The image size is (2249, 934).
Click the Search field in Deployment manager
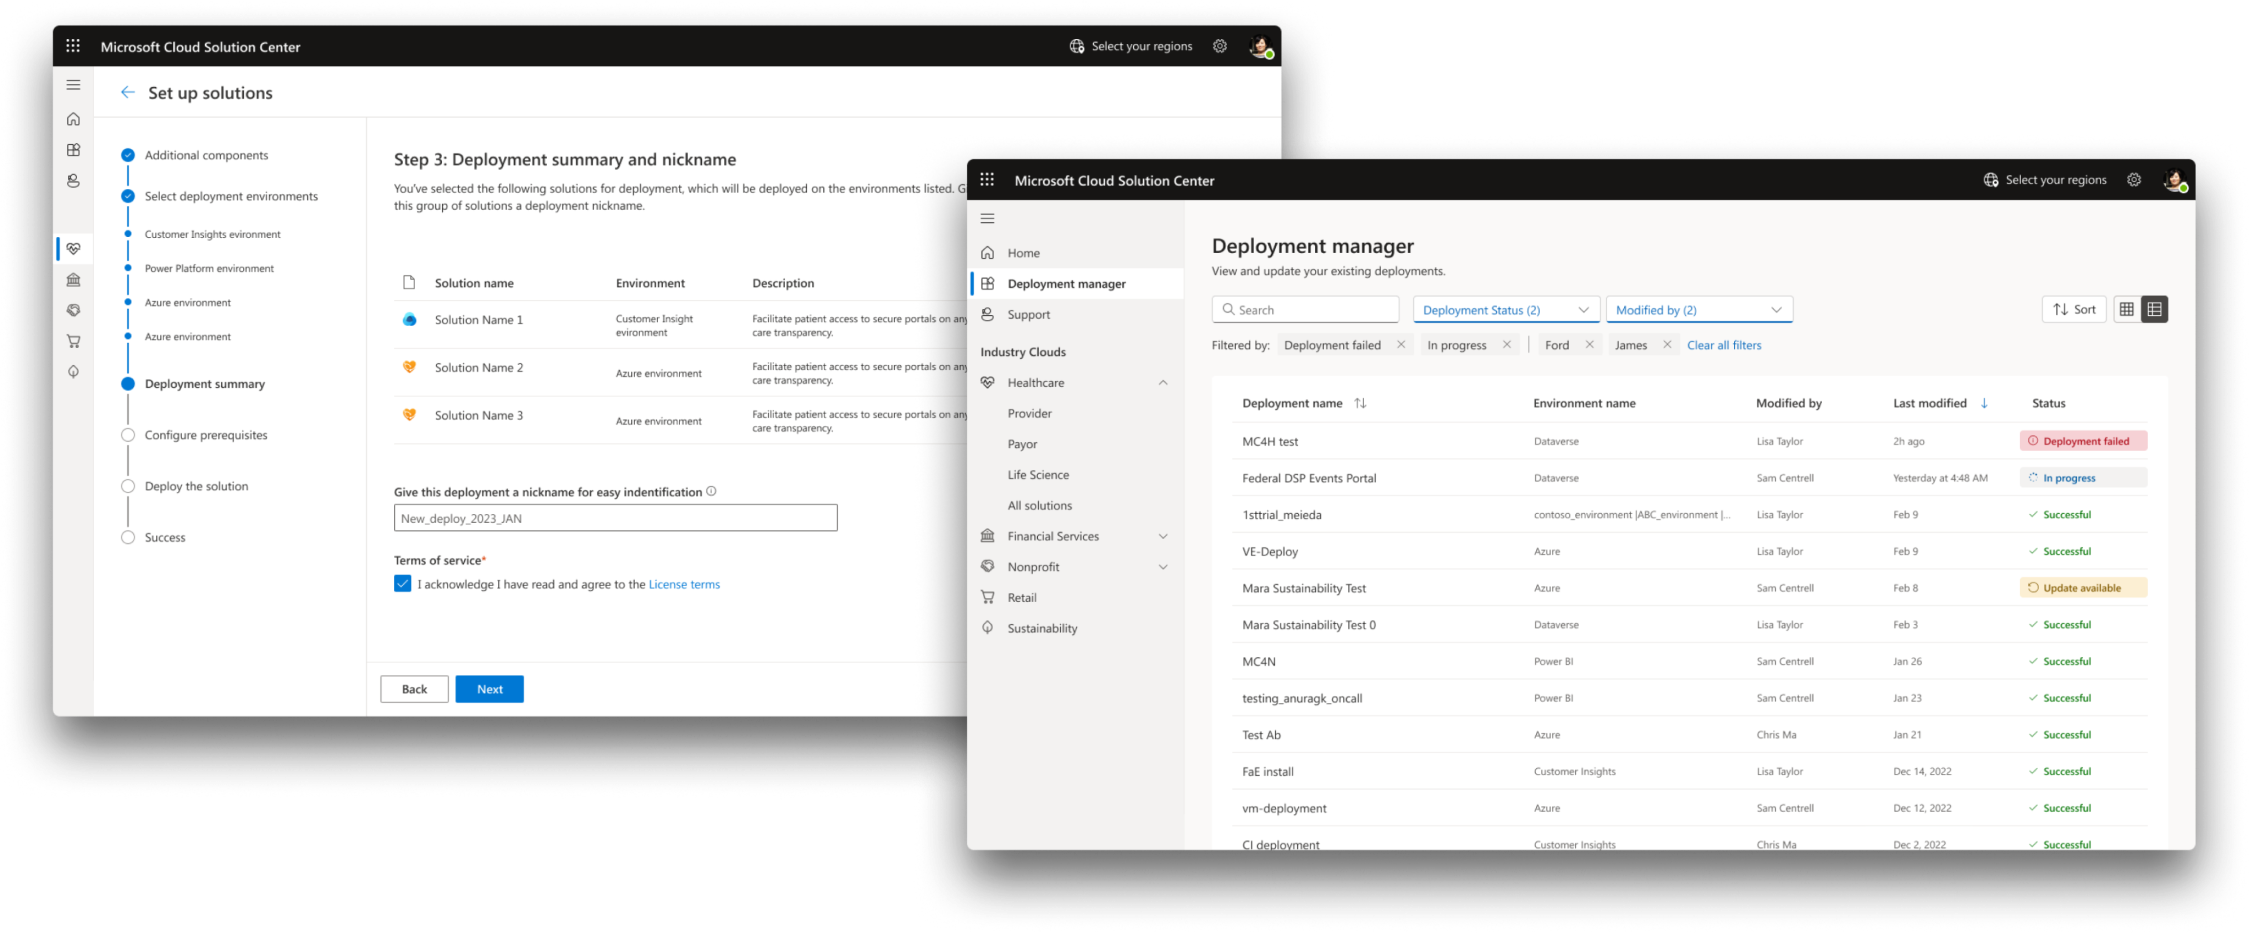click(x=1305, y=310)
